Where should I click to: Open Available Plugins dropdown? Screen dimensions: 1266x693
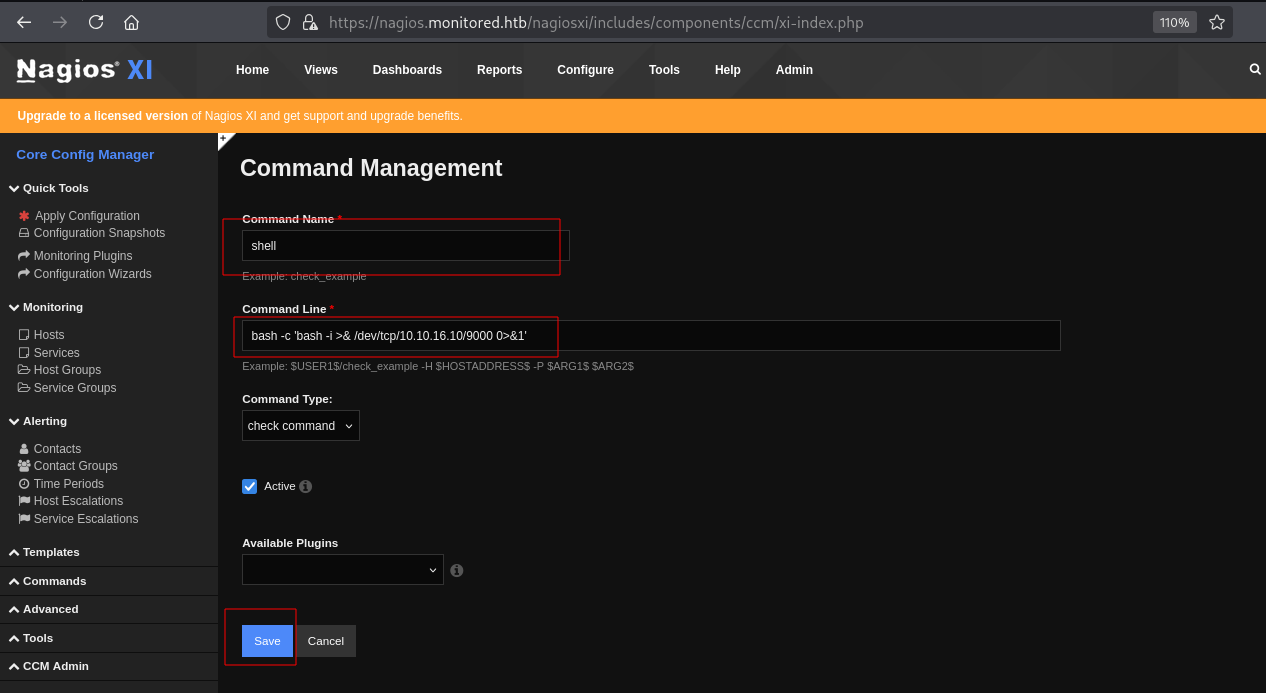coord(343,570)
